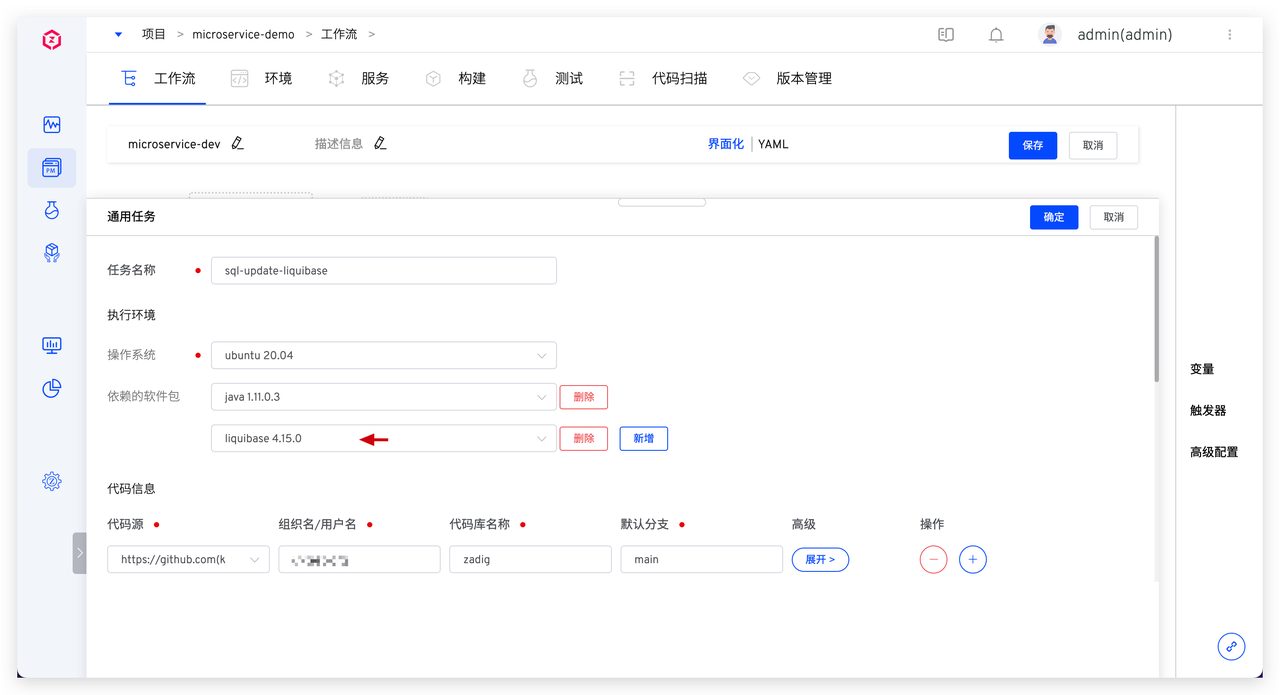Switch to the 工作流 tab
The width and height of the screenshot is (1280, 695).
(x=158, y=78)
